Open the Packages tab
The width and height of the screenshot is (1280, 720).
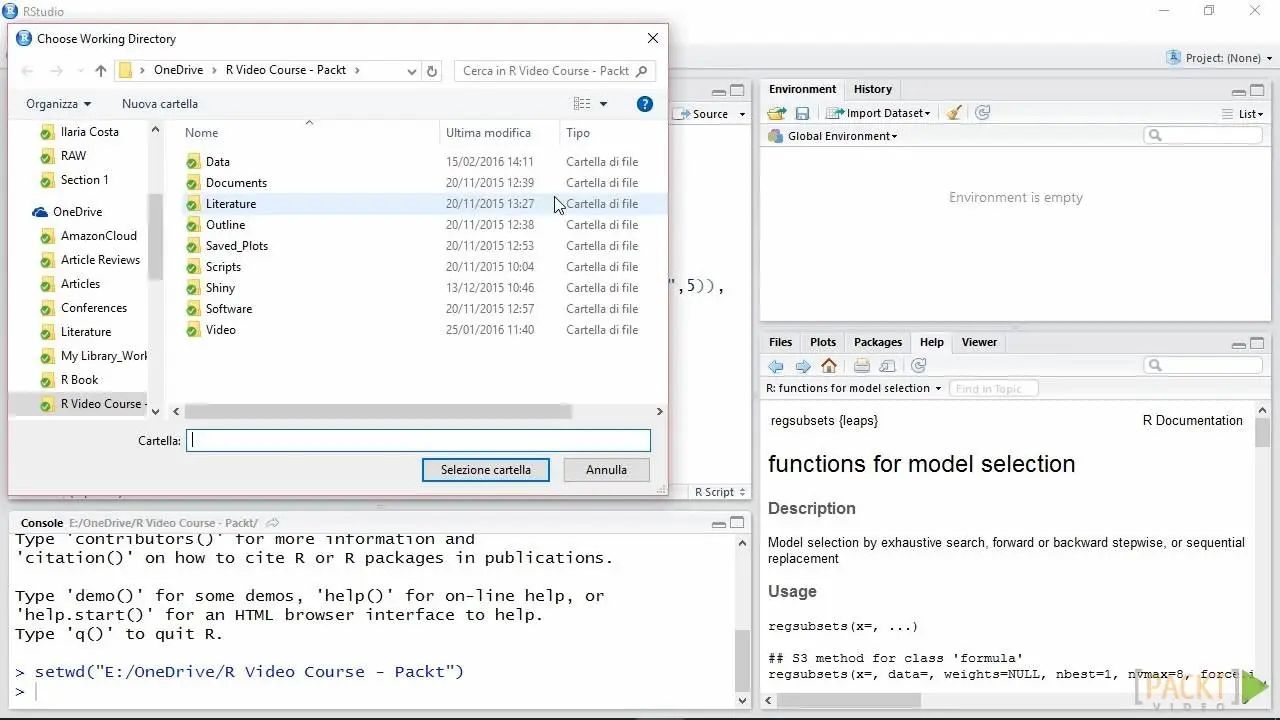(x=878, y=342)
